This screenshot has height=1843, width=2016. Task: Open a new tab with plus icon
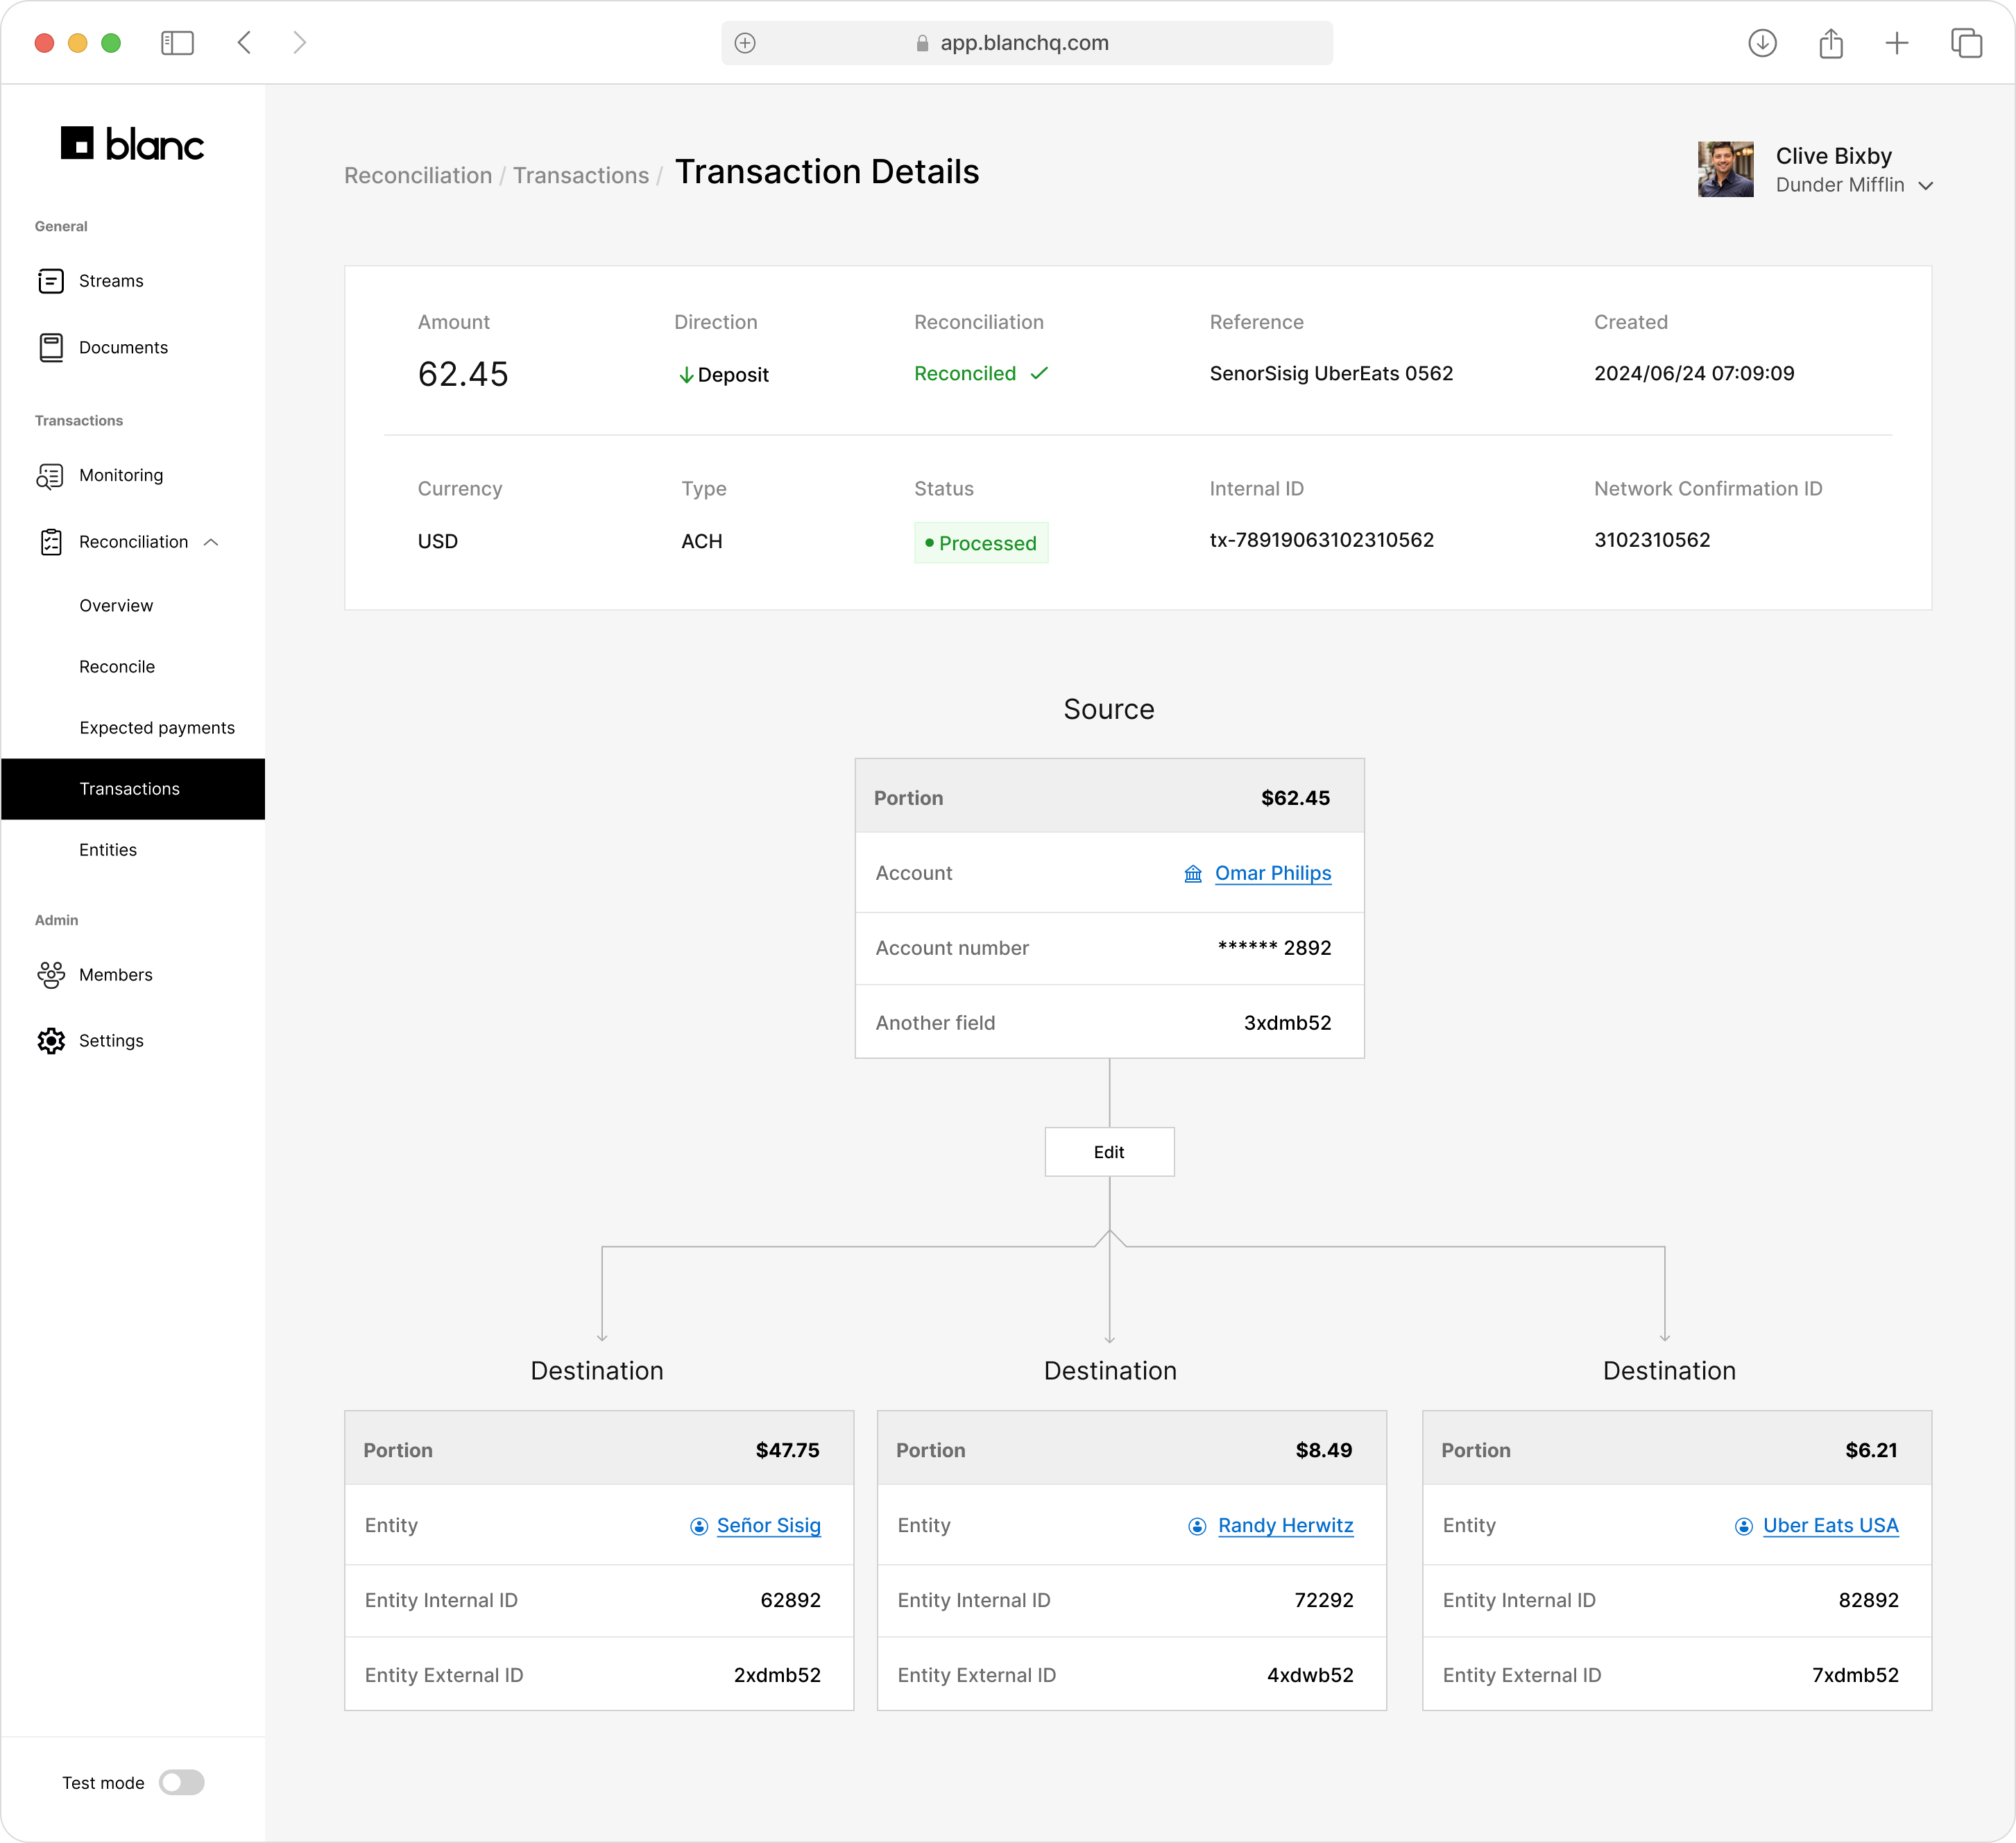[x=1896, y=43]
